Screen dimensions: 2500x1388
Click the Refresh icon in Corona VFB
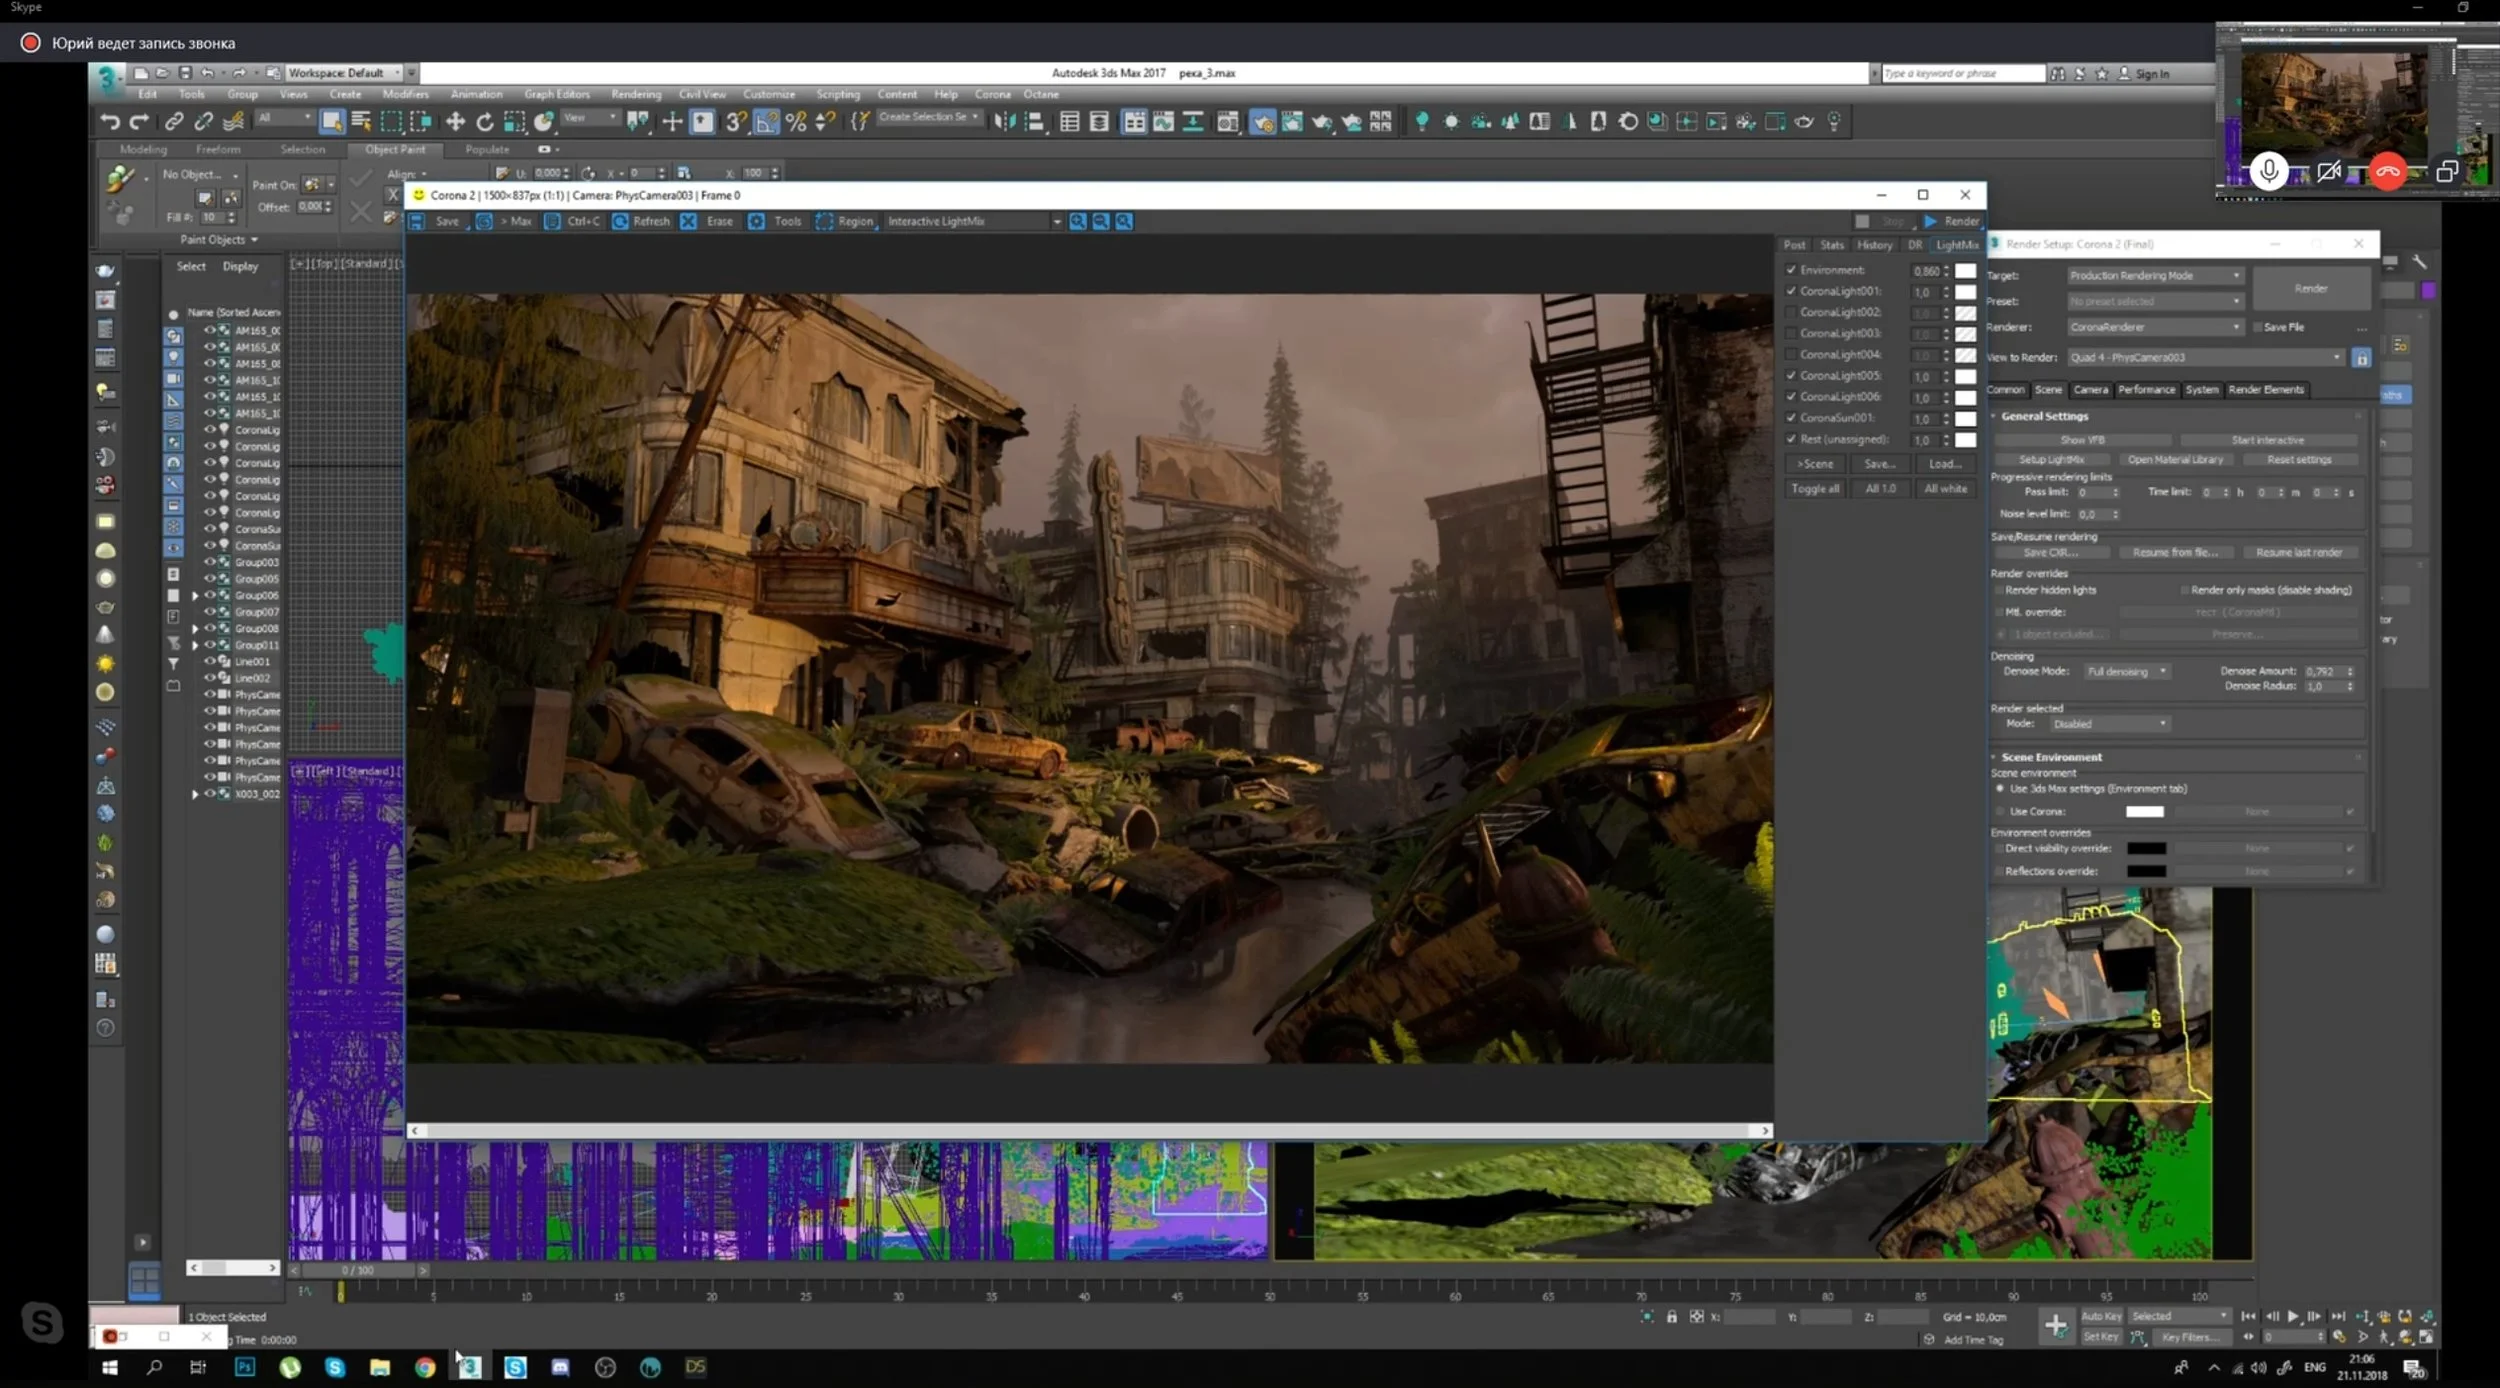tap(620, 221)
